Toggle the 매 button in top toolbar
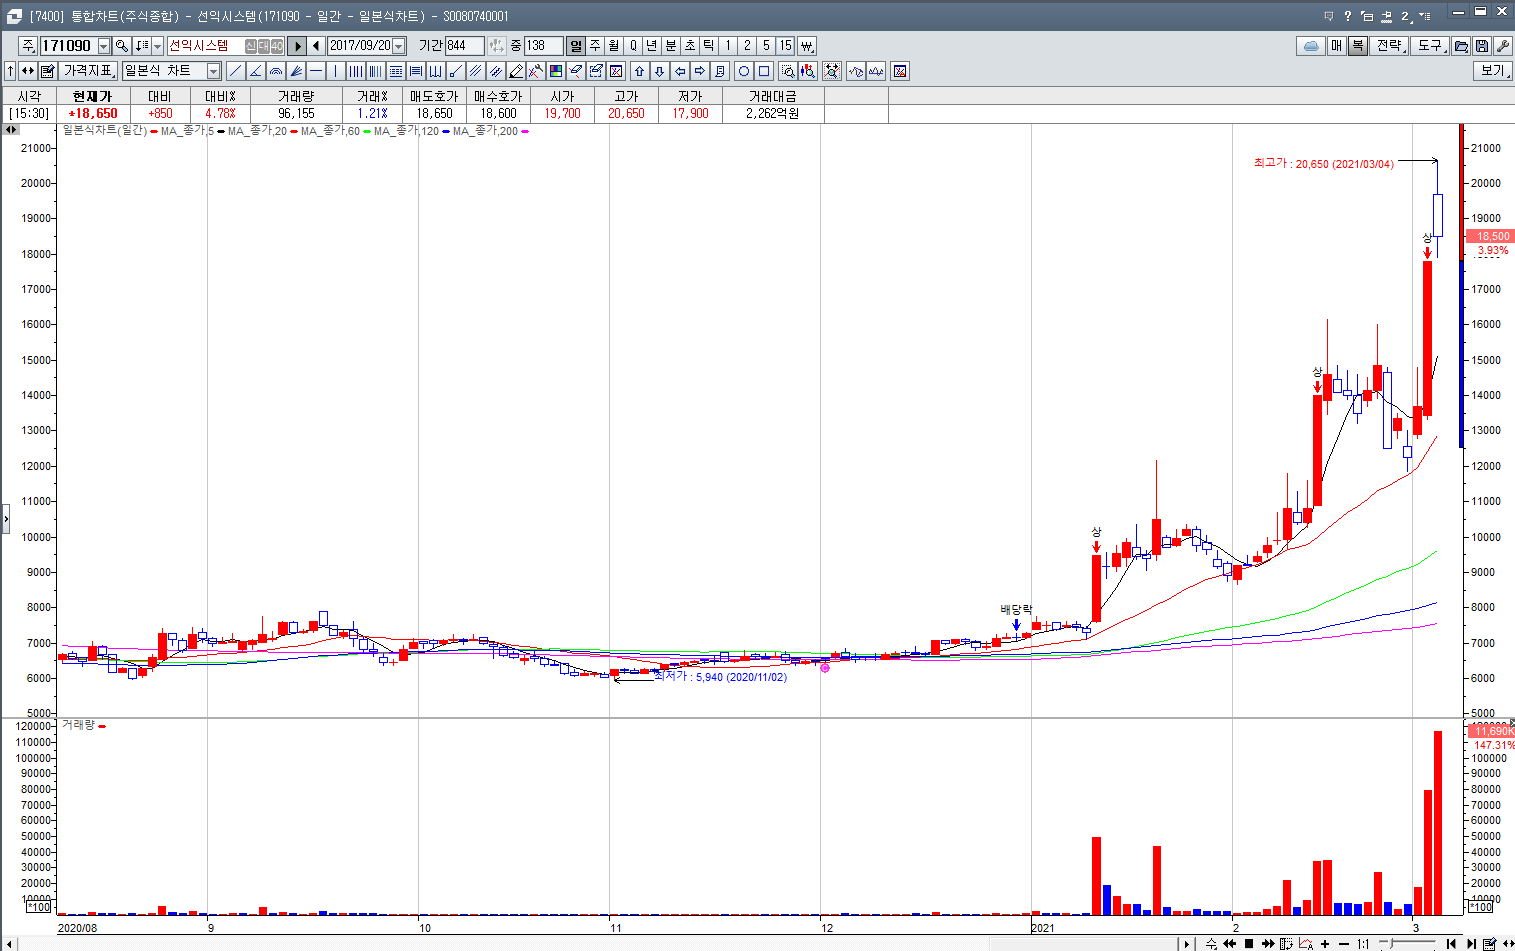Screen dimensions: 1515x951 click(1336, 46)
